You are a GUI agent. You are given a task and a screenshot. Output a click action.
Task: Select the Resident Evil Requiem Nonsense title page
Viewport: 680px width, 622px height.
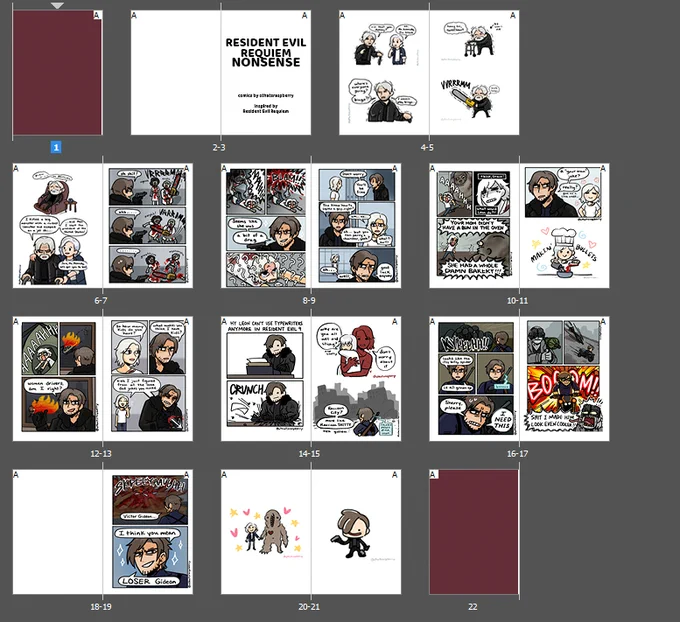[x=266, y=72]
